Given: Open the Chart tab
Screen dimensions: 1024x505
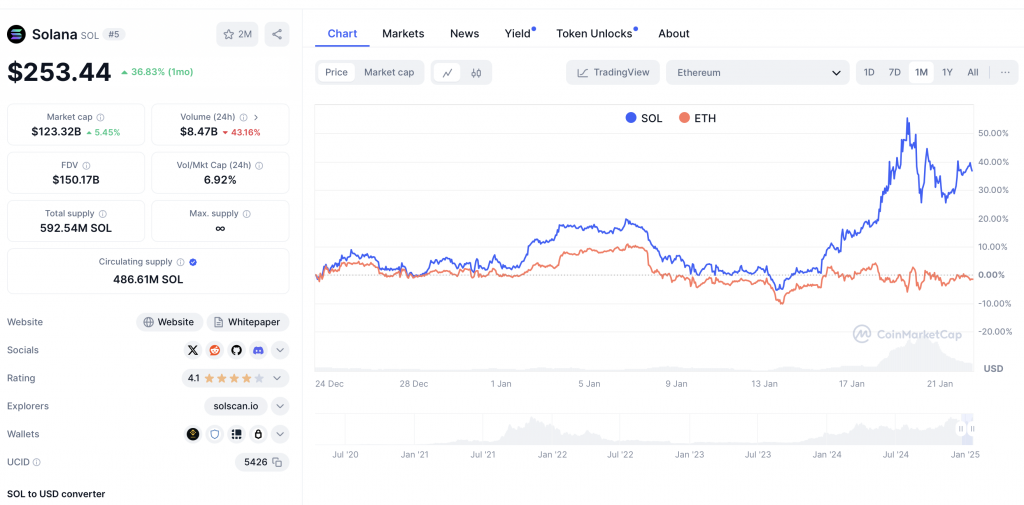Looking at the screenshot, I should (x=342, y=33).
